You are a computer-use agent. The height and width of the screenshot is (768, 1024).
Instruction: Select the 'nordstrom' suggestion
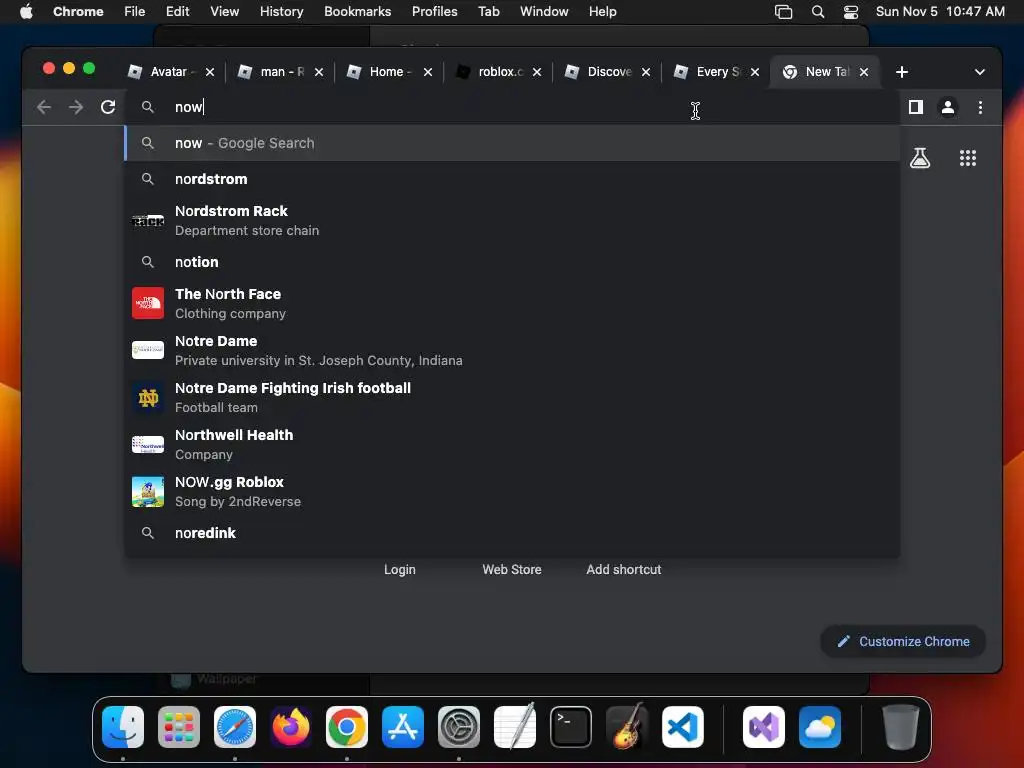click(513, 179)
